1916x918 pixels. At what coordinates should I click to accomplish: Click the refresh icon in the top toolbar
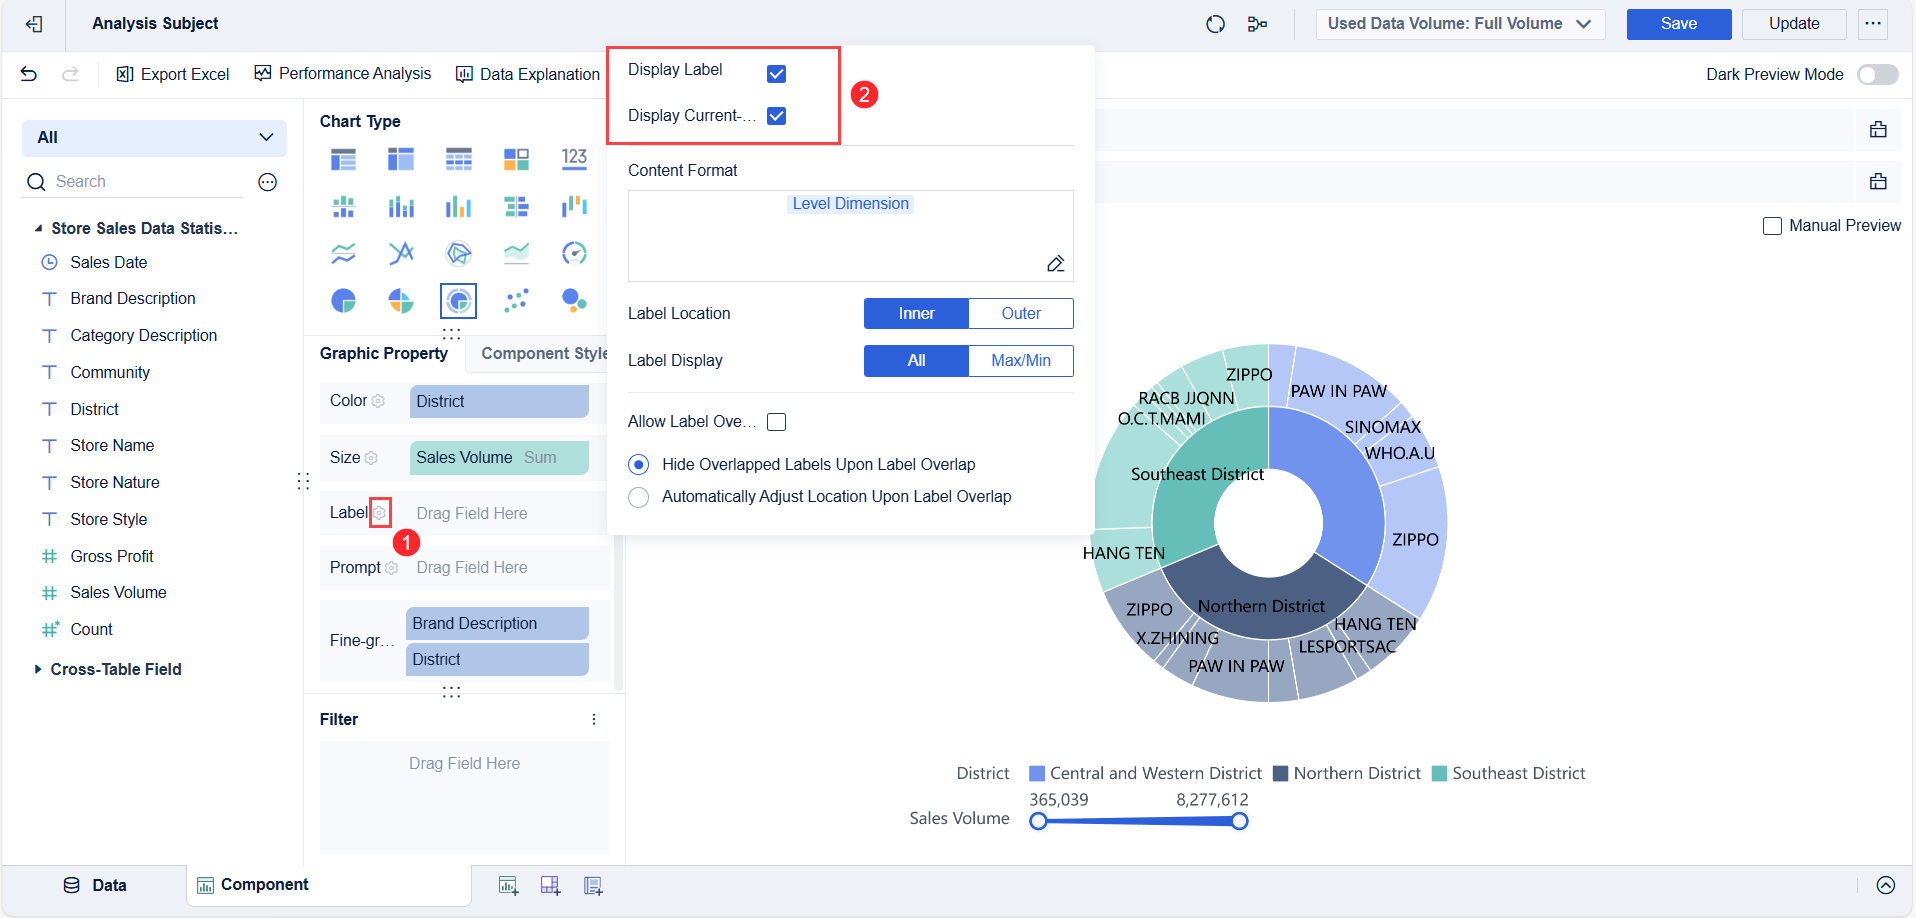tap(1215, 23)
